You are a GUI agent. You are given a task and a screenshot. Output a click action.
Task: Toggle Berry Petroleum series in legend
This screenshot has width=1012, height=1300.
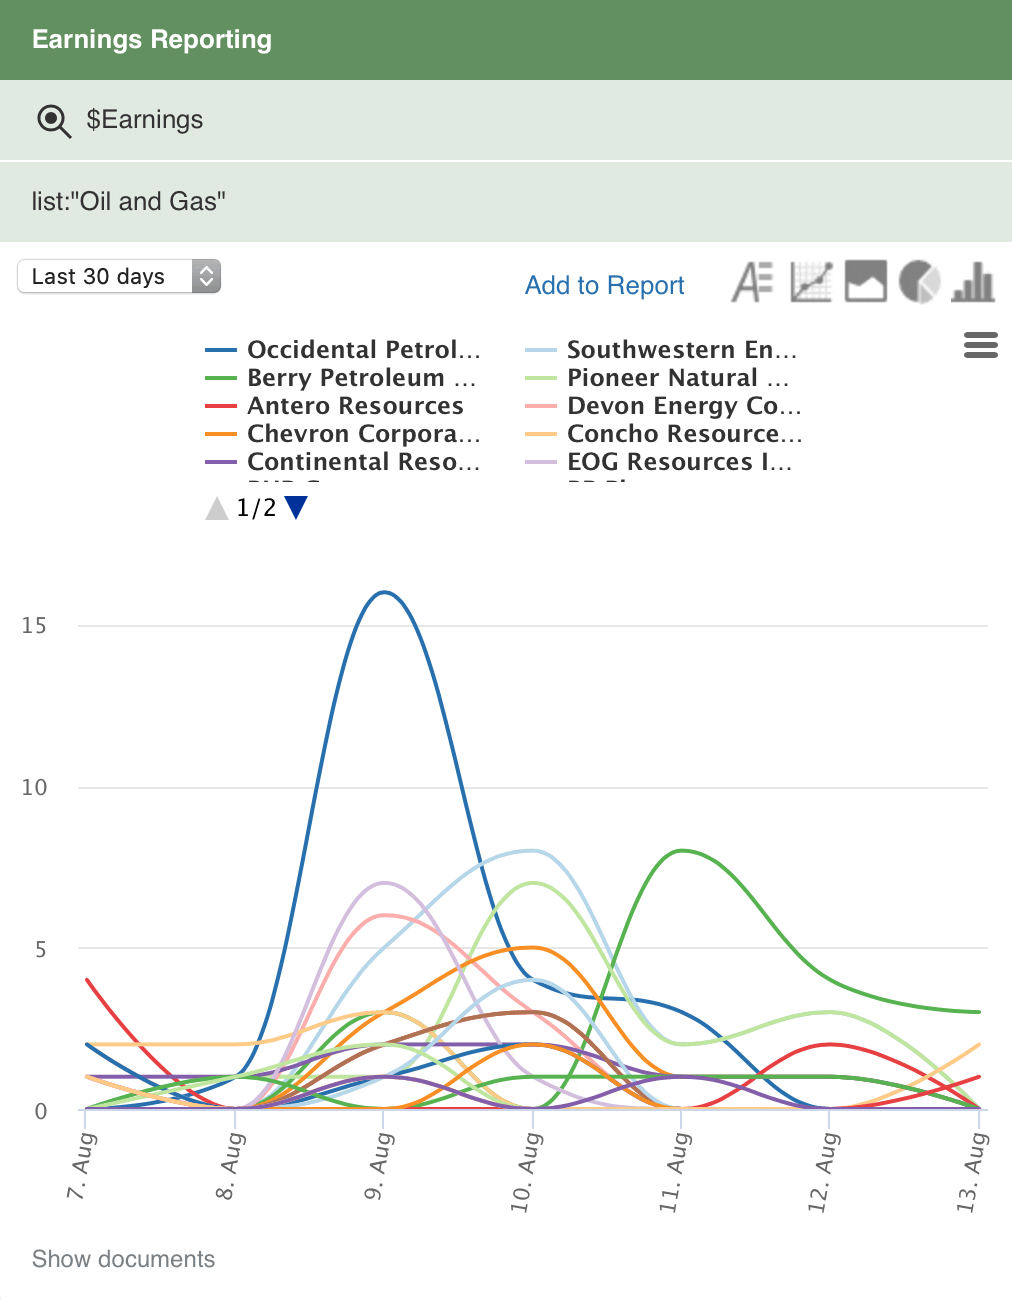click(341, 378)
